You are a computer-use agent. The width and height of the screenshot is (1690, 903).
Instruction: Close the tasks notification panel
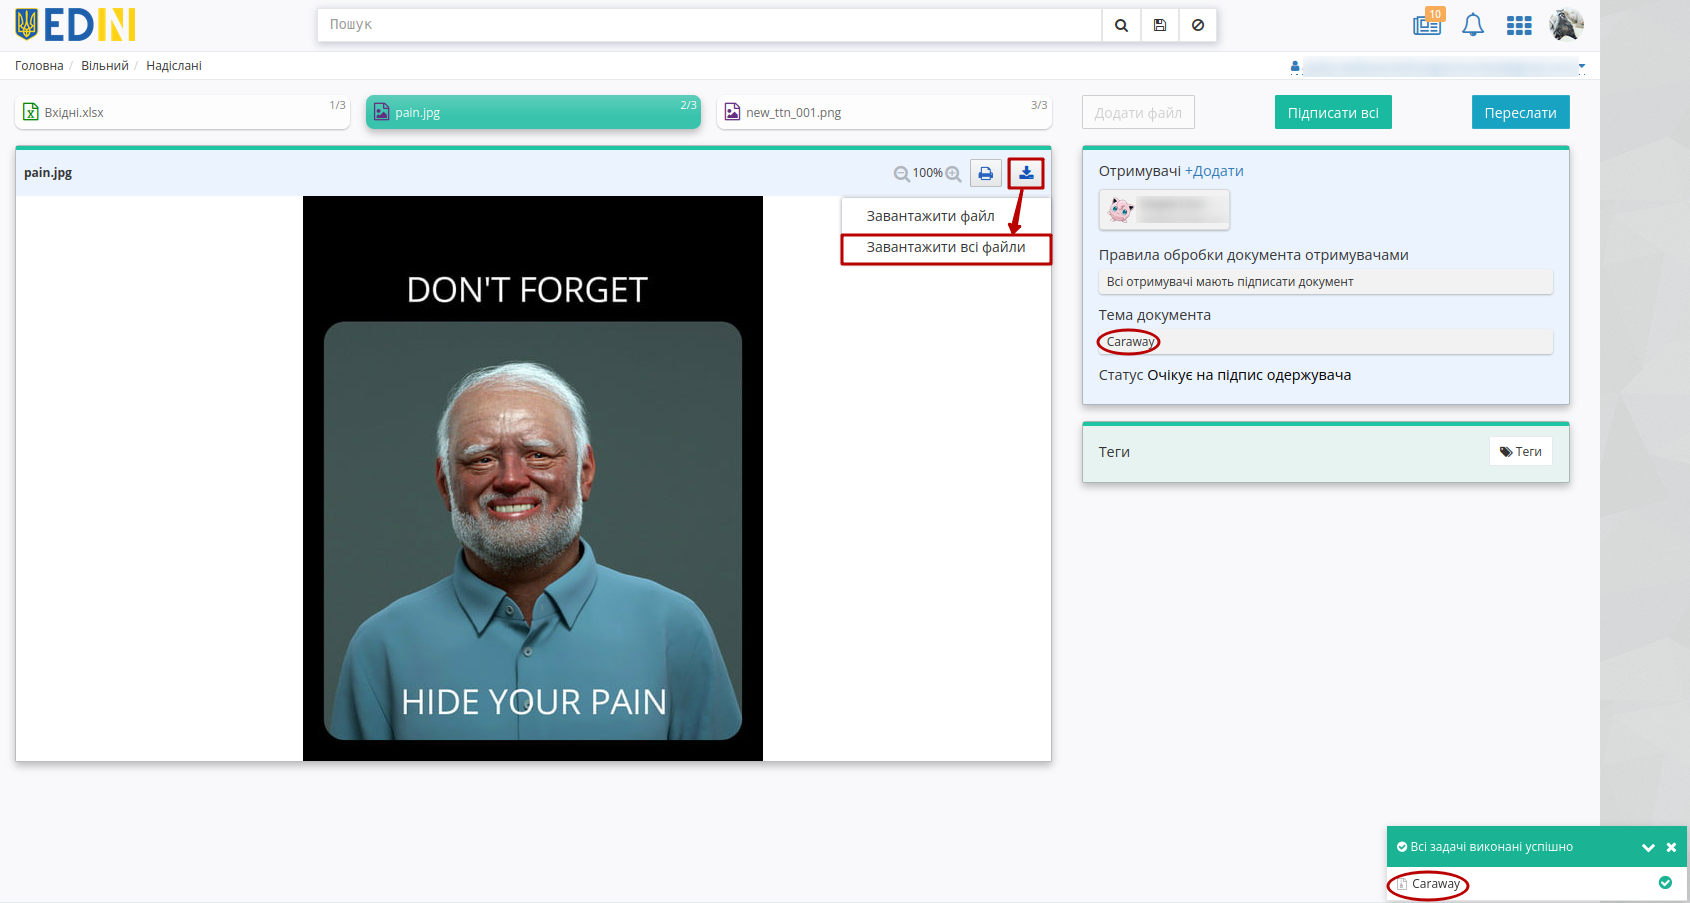pos(1671,847)
